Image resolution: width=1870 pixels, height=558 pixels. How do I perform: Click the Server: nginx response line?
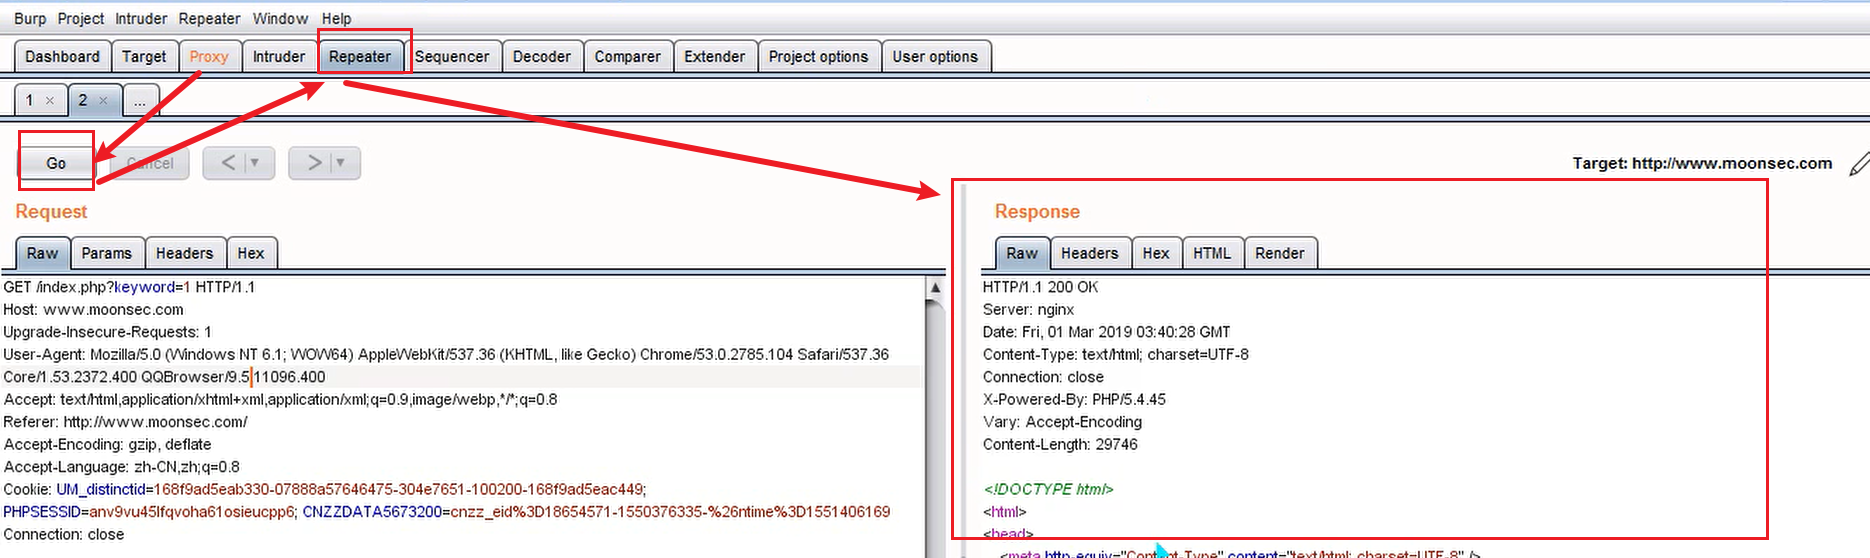click(1028, 310)
